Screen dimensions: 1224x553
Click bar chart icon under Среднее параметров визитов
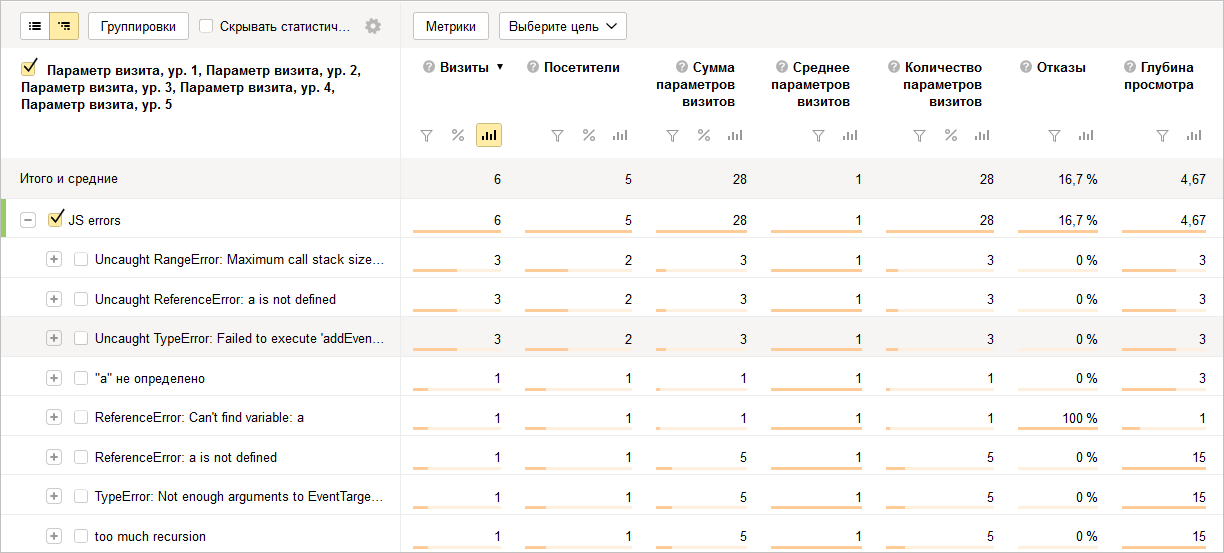pyautogui.click(x=850, y=135)
